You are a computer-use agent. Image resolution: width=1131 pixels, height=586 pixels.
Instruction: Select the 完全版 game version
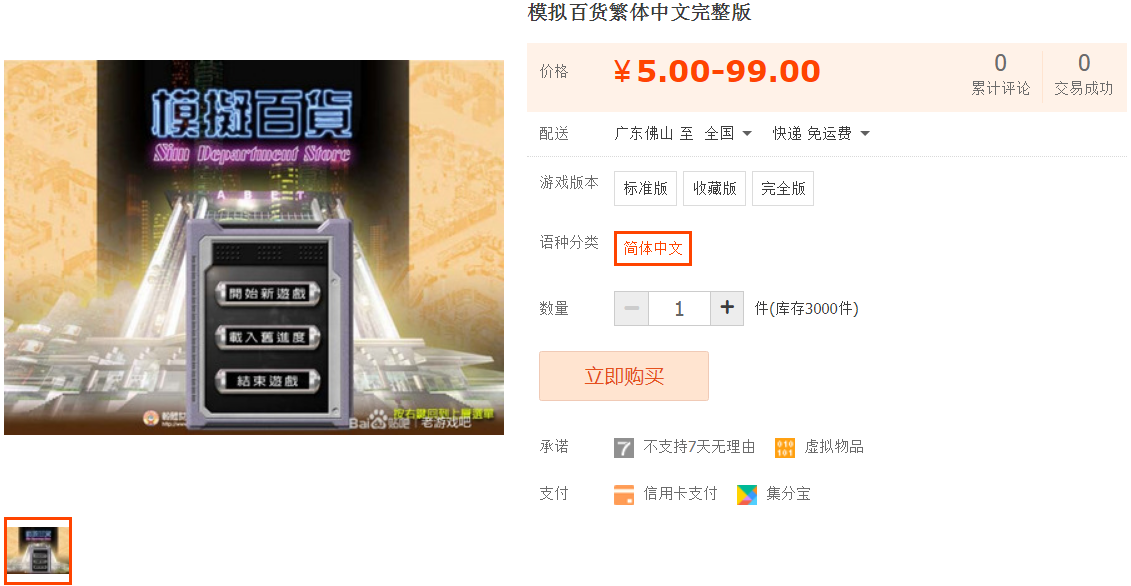[783, 188]
